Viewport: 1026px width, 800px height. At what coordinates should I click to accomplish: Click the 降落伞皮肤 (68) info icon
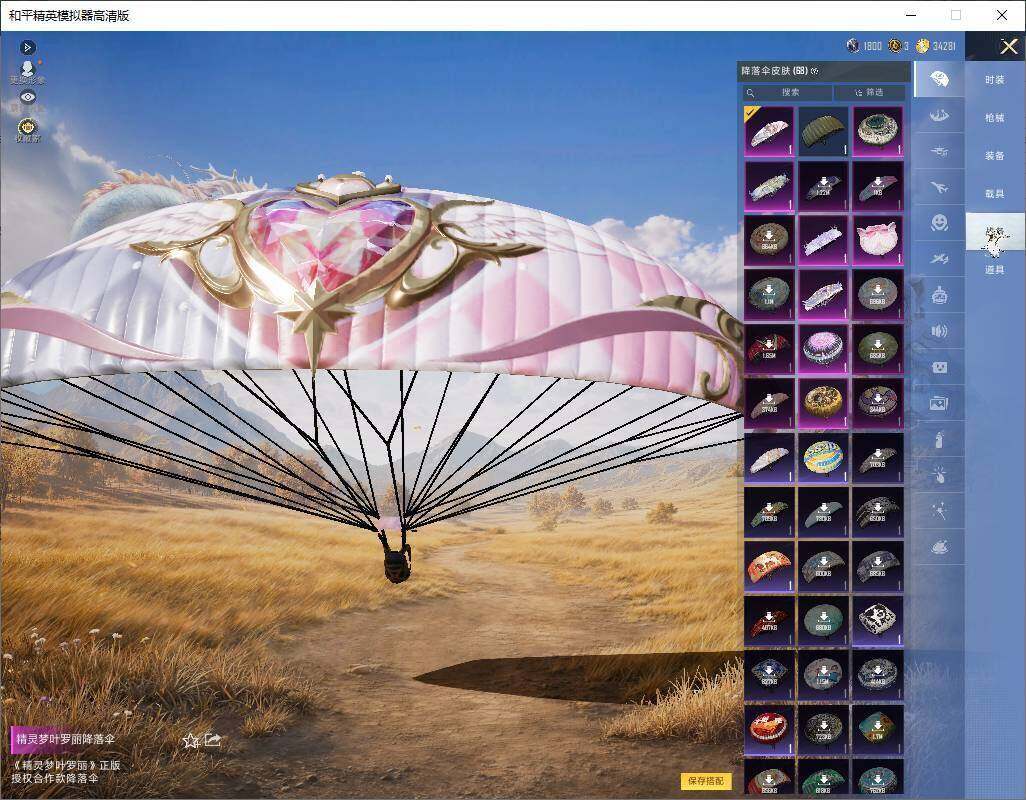point(815,71)
